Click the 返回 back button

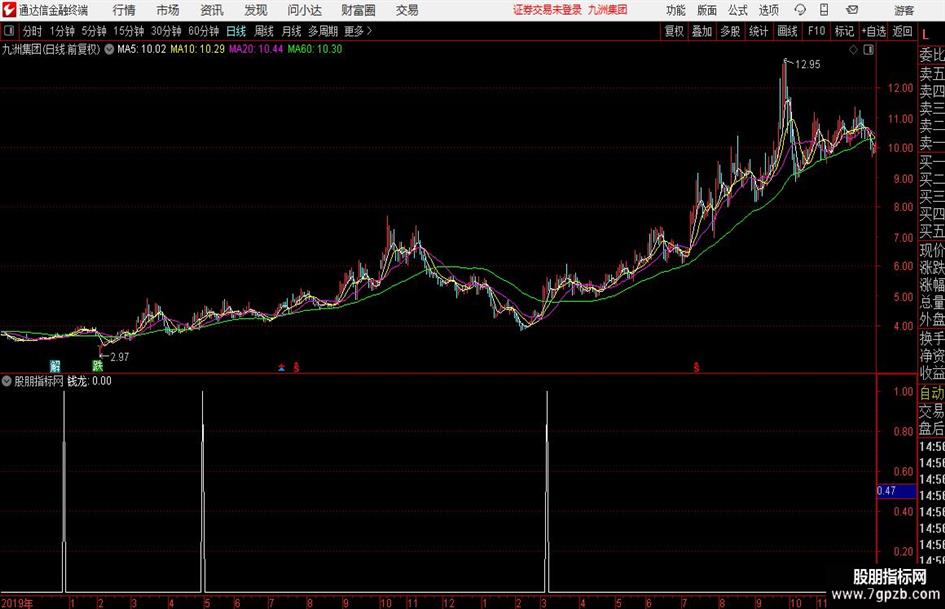click(902, 31)
